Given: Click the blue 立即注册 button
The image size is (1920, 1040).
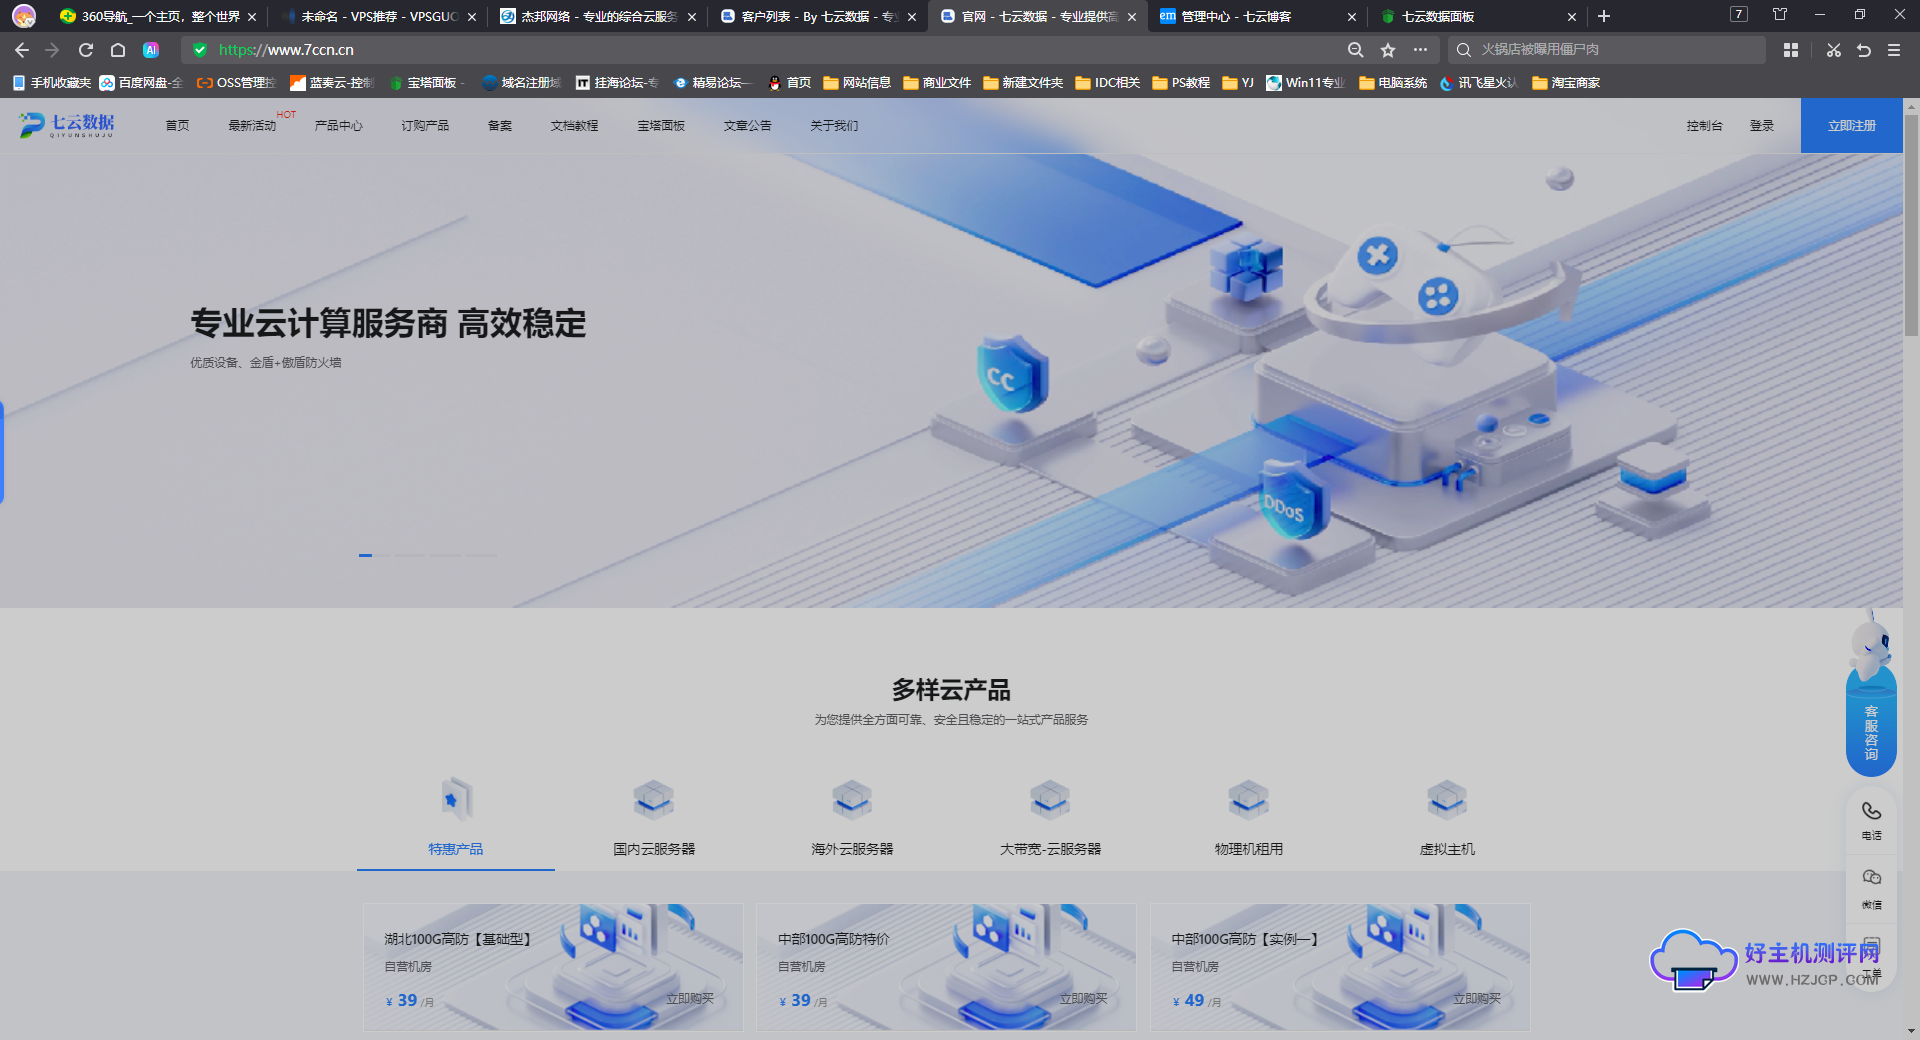Looking at the screenshot, I should click(1851, 126).
